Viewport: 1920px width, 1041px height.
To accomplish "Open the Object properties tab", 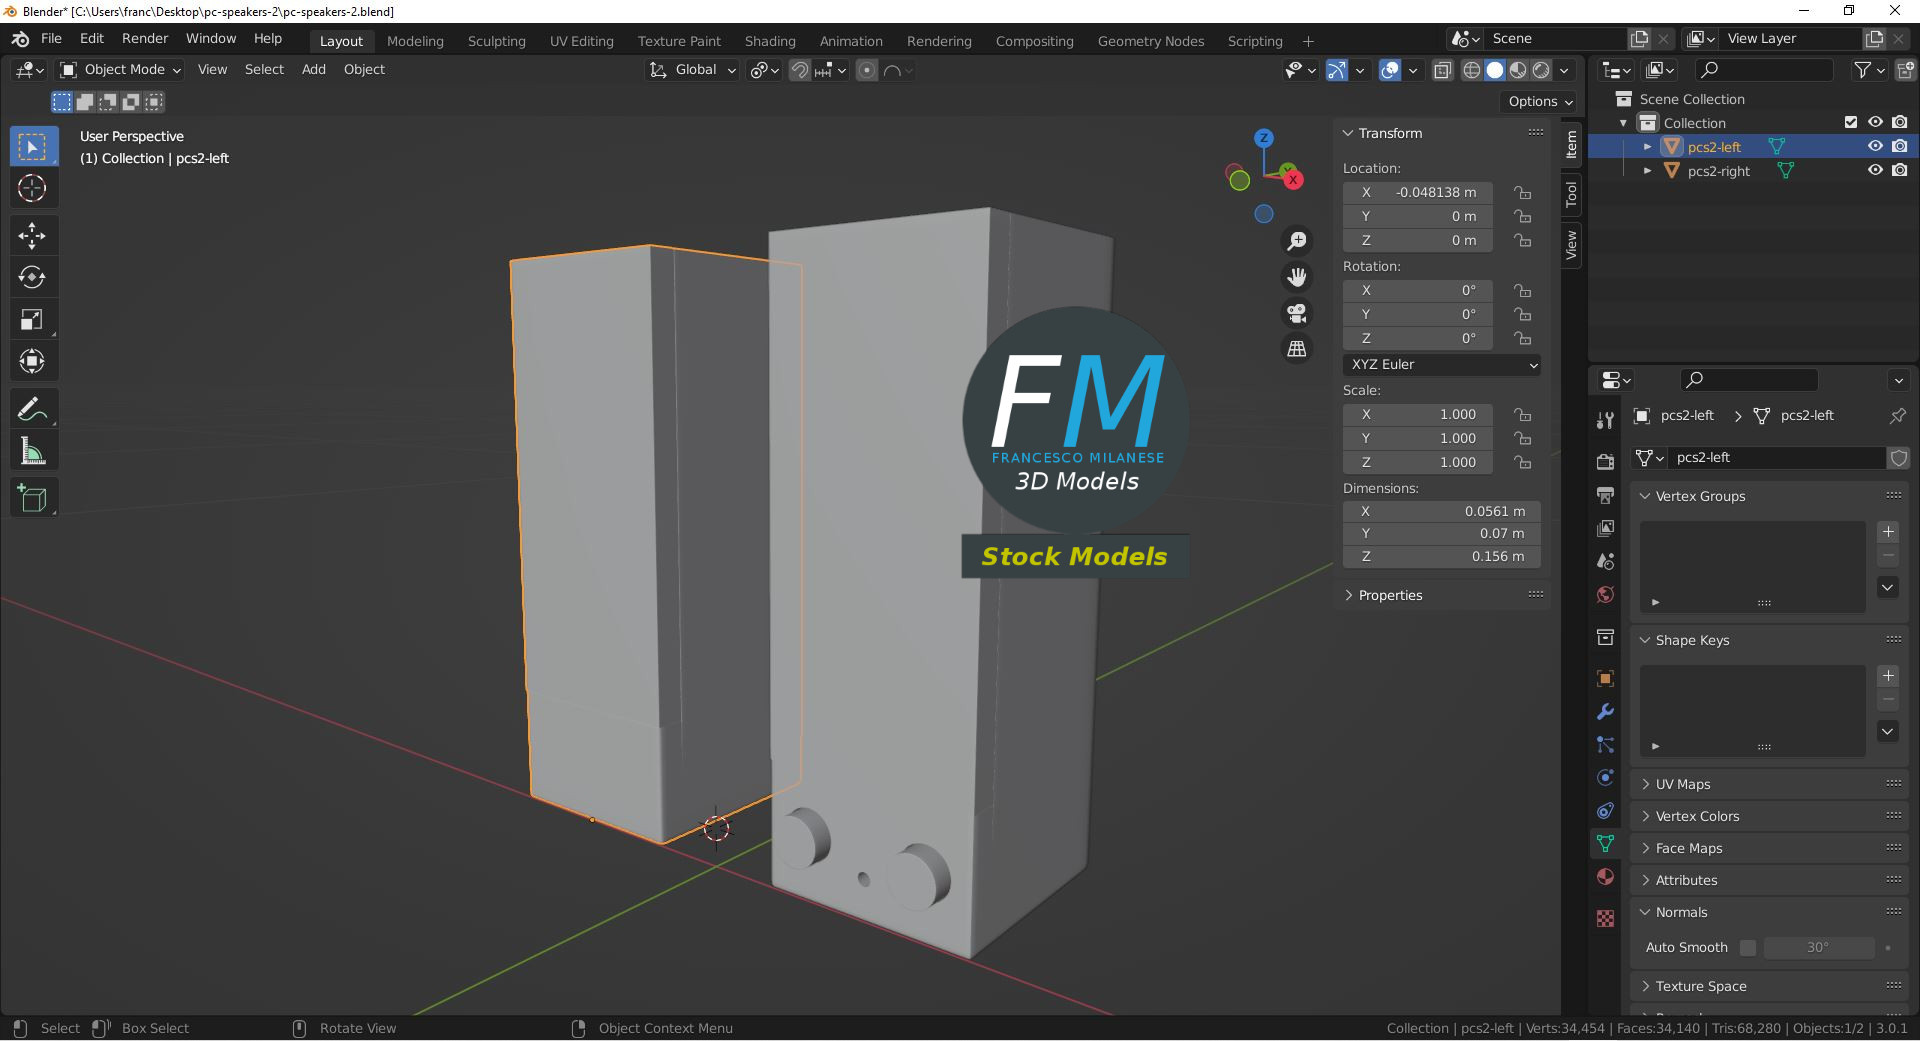I will 1605,679.
